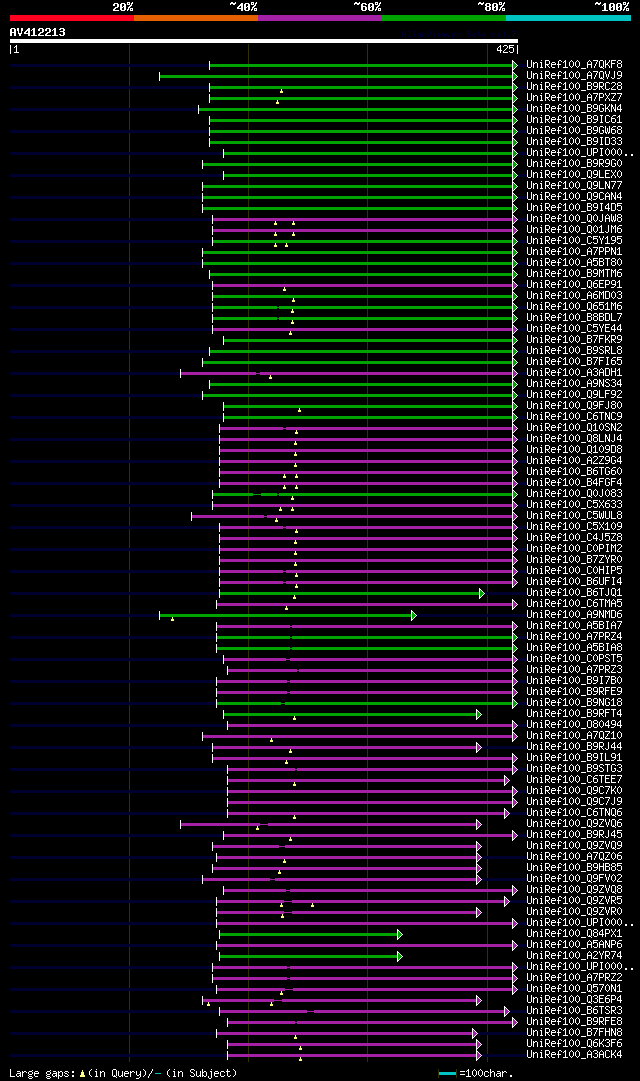The width and height of the screenshot is (640, 1081).
Task: Click the purple ~60% identity legend segment
Action: click(320, 18)
